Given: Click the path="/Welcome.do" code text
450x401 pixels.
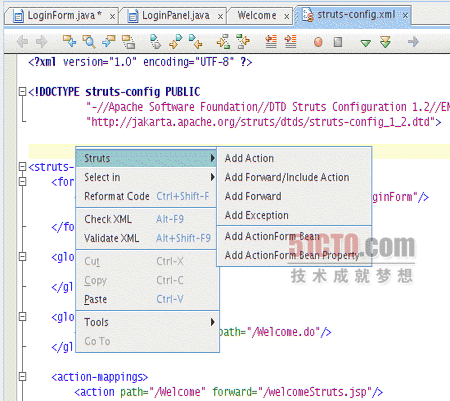Looking at the screenshot, I should point(275,332).
